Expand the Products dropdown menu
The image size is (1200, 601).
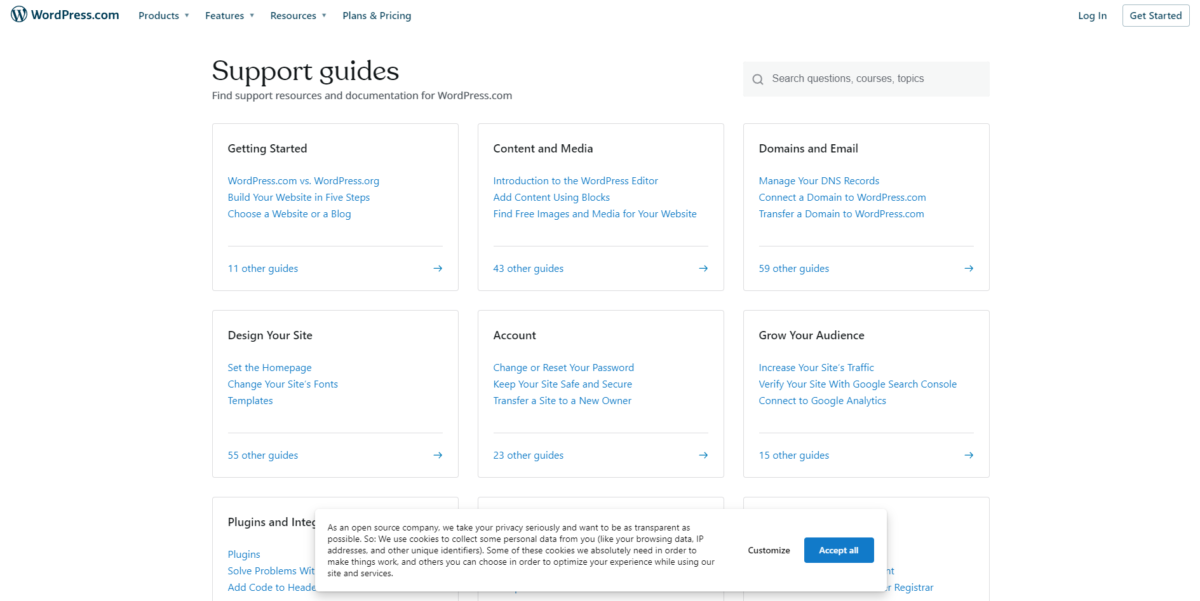(x=164, y=16)
